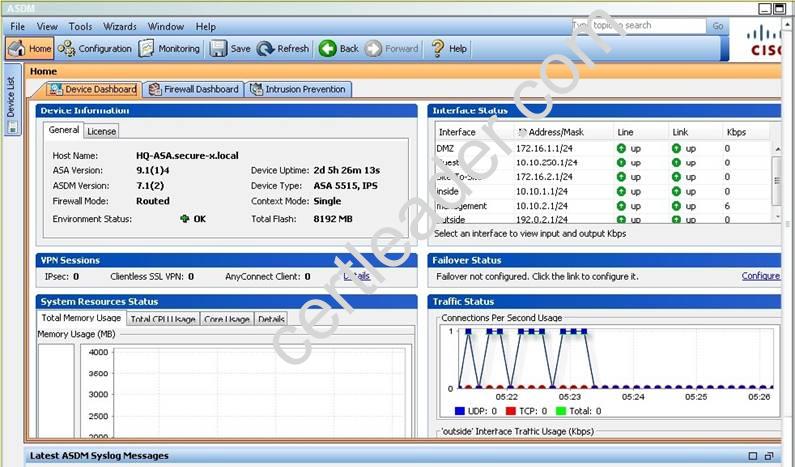Click the inside Line status up icon
The image size is (795, 467).
point(621,192)
